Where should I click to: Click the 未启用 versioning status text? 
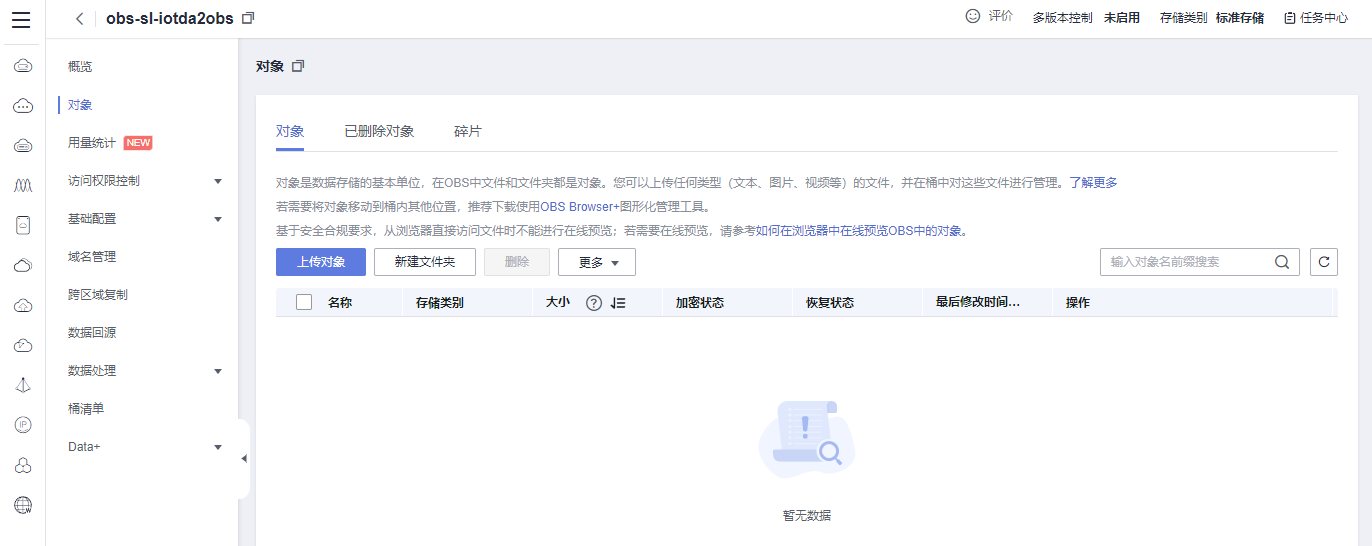click(x=1122, y=18)
